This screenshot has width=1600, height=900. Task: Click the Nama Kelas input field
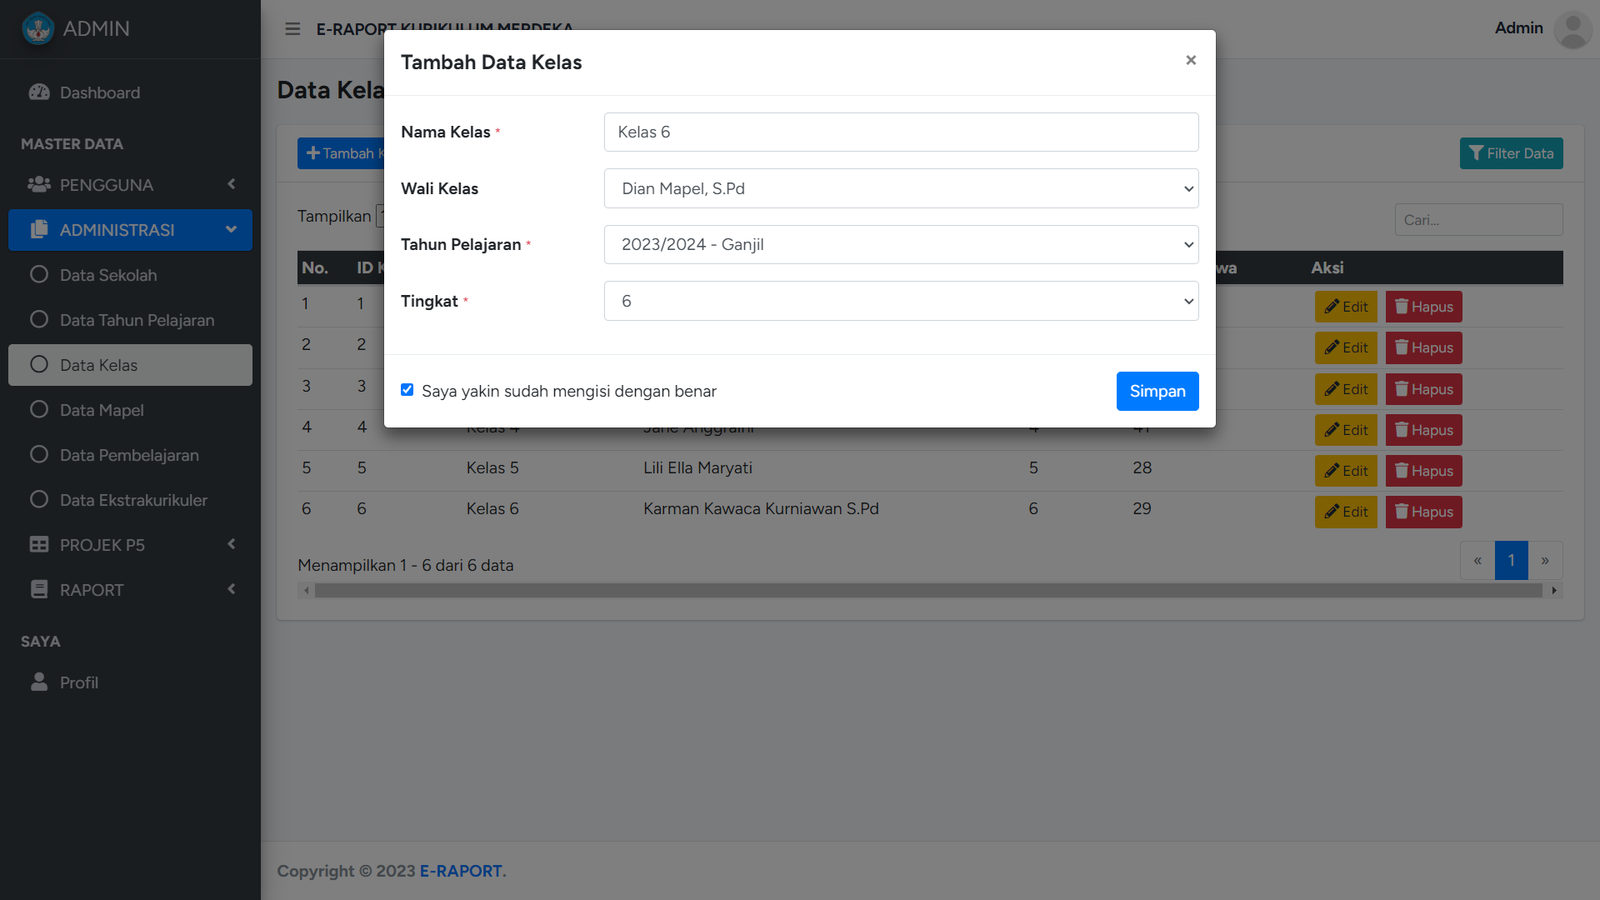click(900, 132)
